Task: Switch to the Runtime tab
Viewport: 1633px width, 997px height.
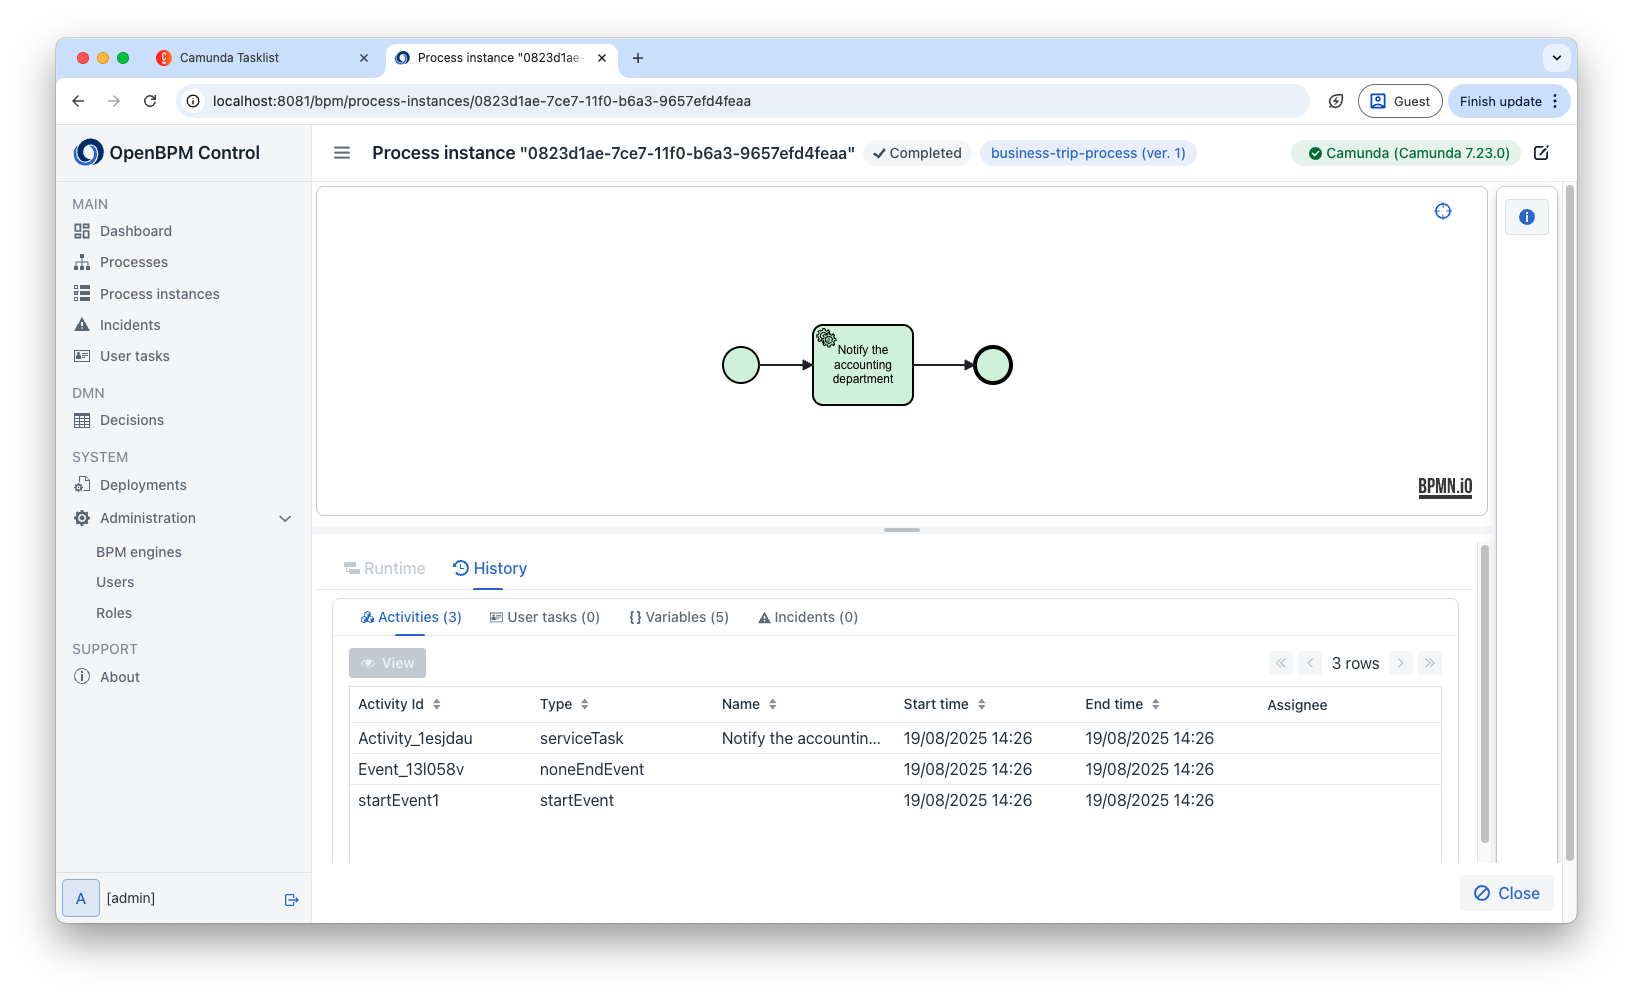Action: pyautogui.click(x=385, y=568)
